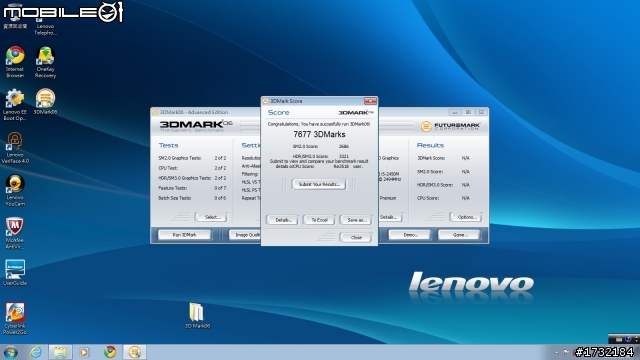The height and width of the screenshot is (360, 640).
Task: Open McAfee AntiVirus desktop icon
Action: [15, 233]
